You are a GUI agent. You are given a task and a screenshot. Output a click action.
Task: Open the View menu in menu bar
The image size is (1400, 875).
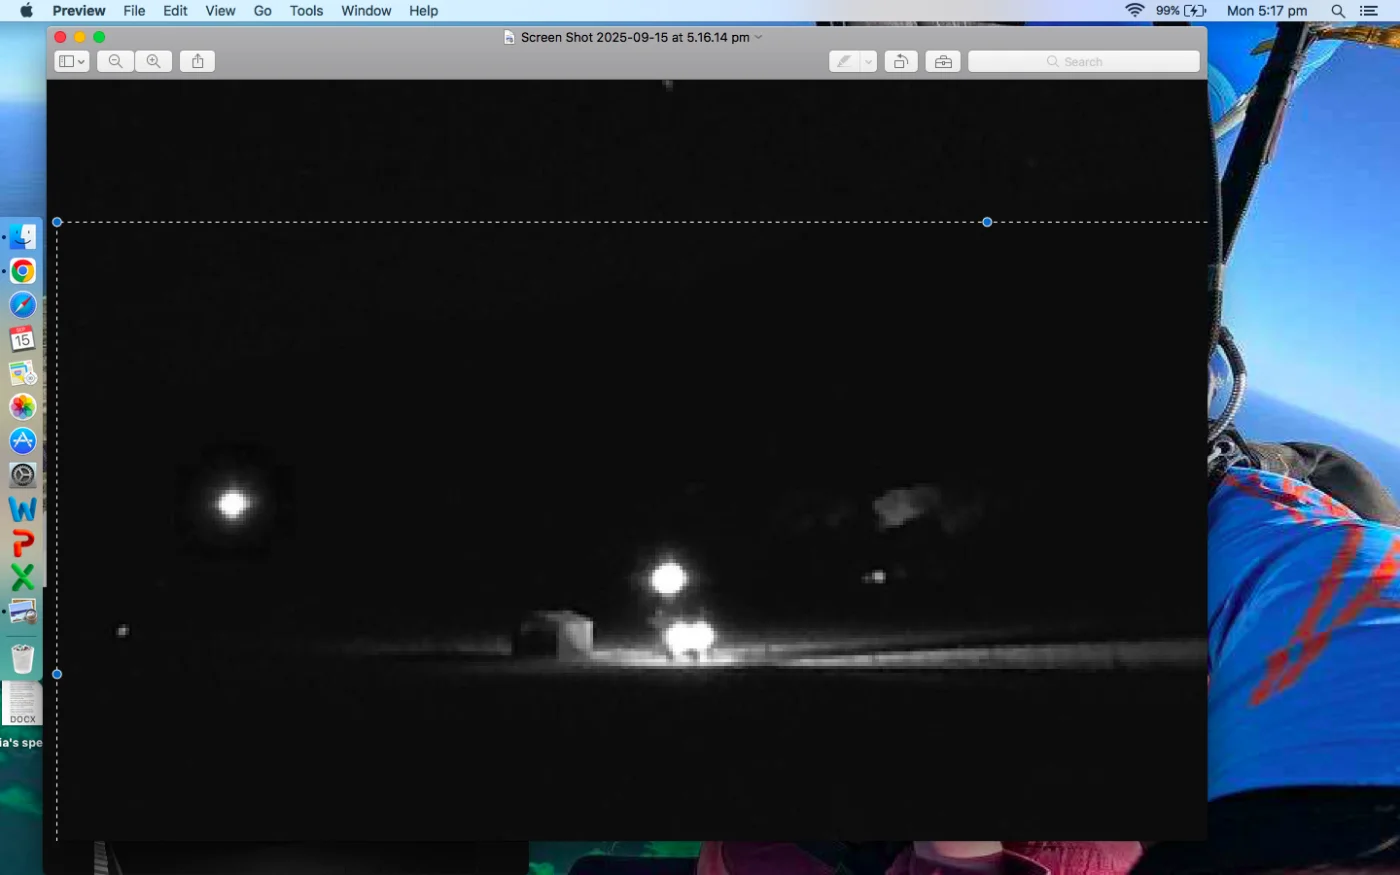tap(220, 11)
